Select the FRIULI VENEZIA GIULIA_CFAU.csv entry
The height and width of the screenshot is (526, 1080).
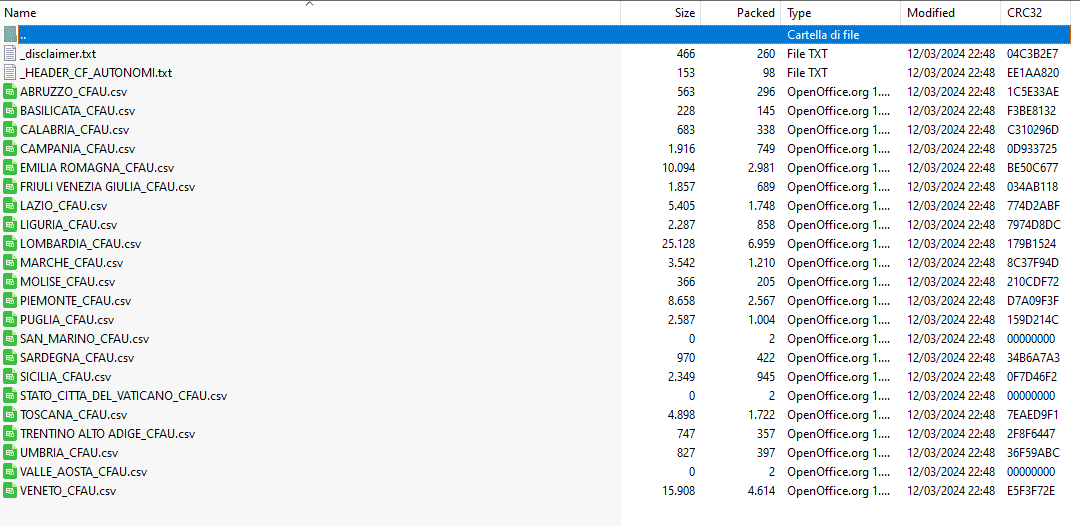[x=107, y=187]
